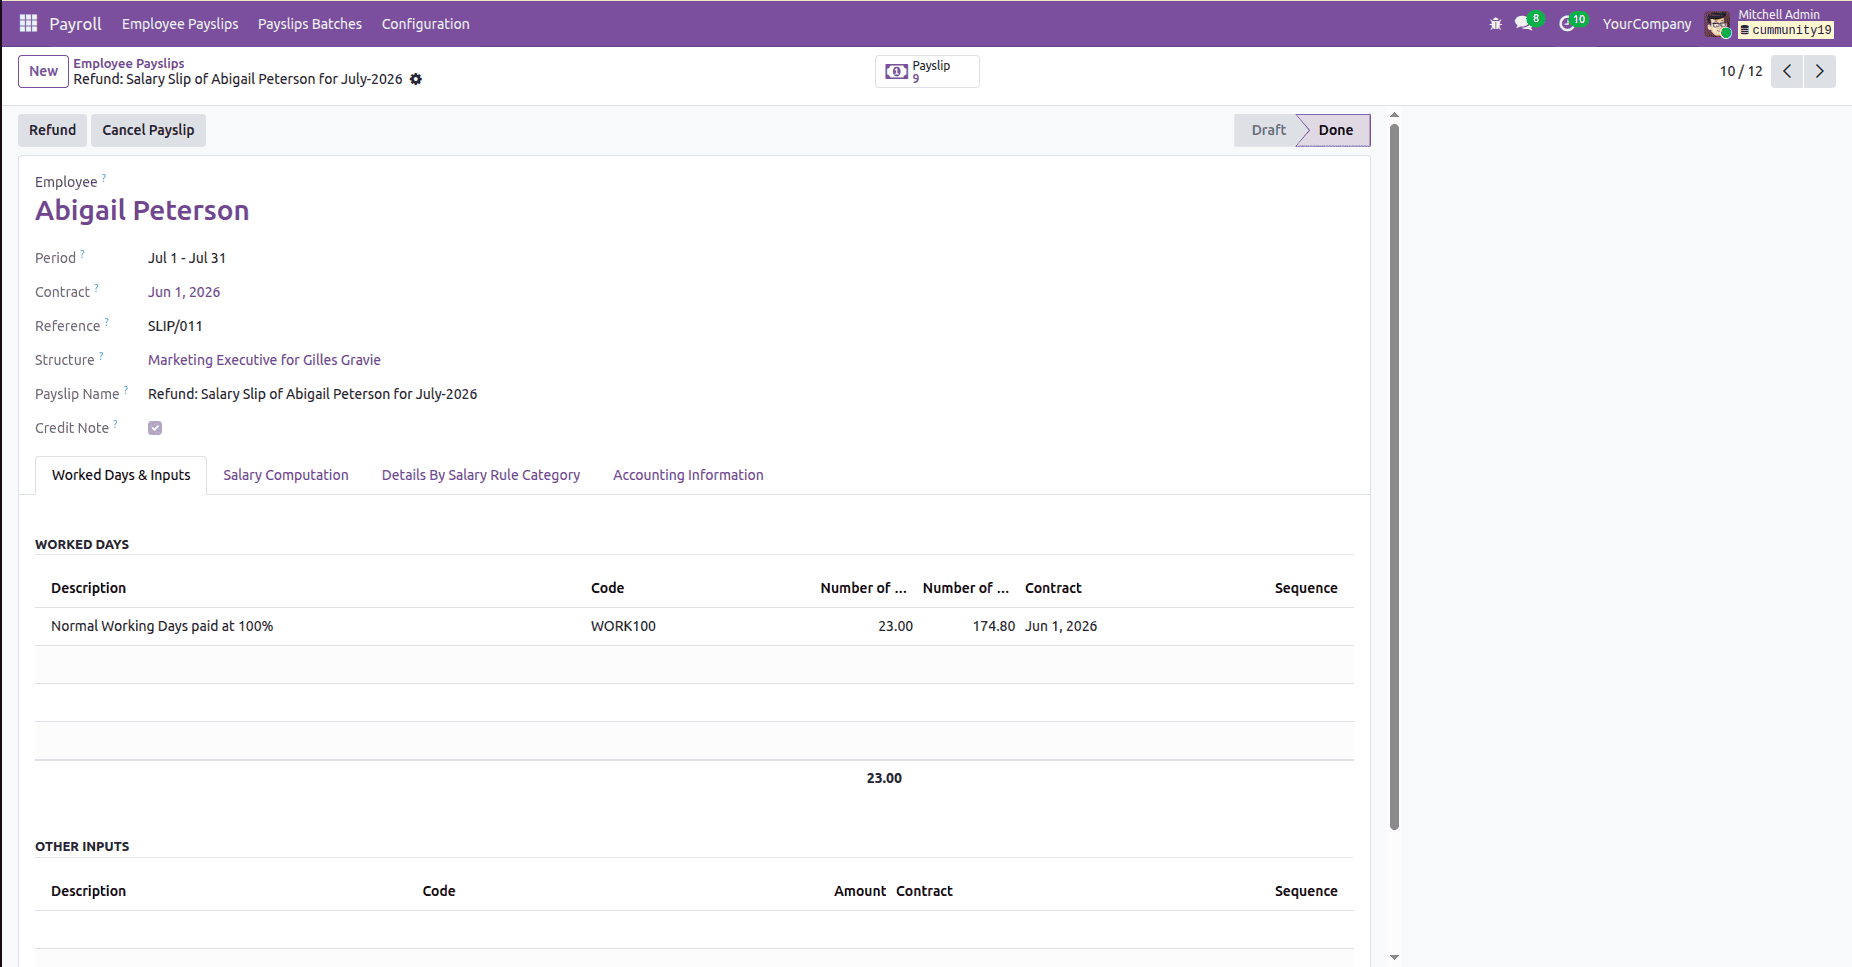The width and height of the screenshot is (1852, 967).
Task: Click the Cancel Payslip button
Action: (148, 130)
